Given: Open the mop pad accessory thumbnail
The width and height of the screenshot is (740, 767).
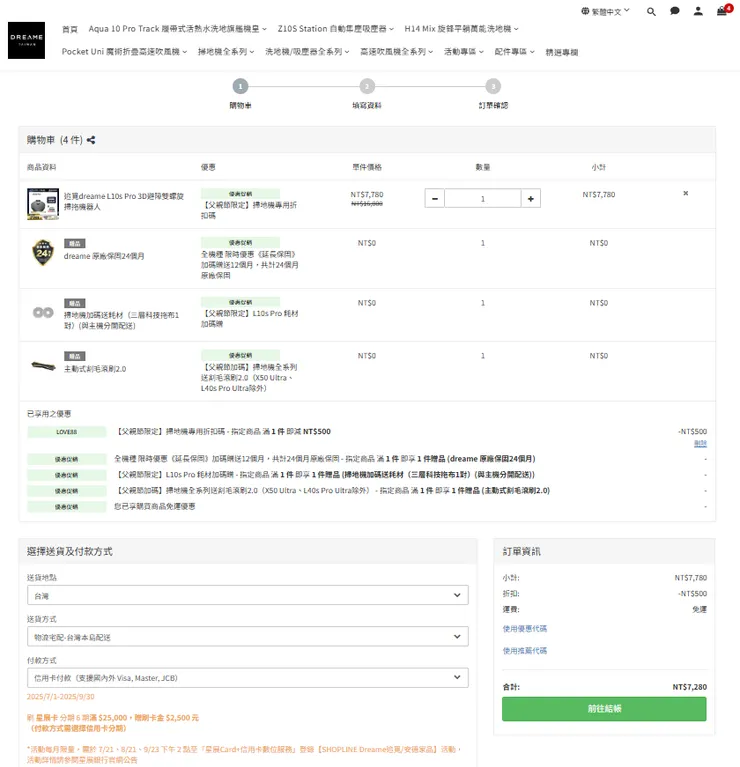Looking at the screenshot, I should [x=43, y=312].
